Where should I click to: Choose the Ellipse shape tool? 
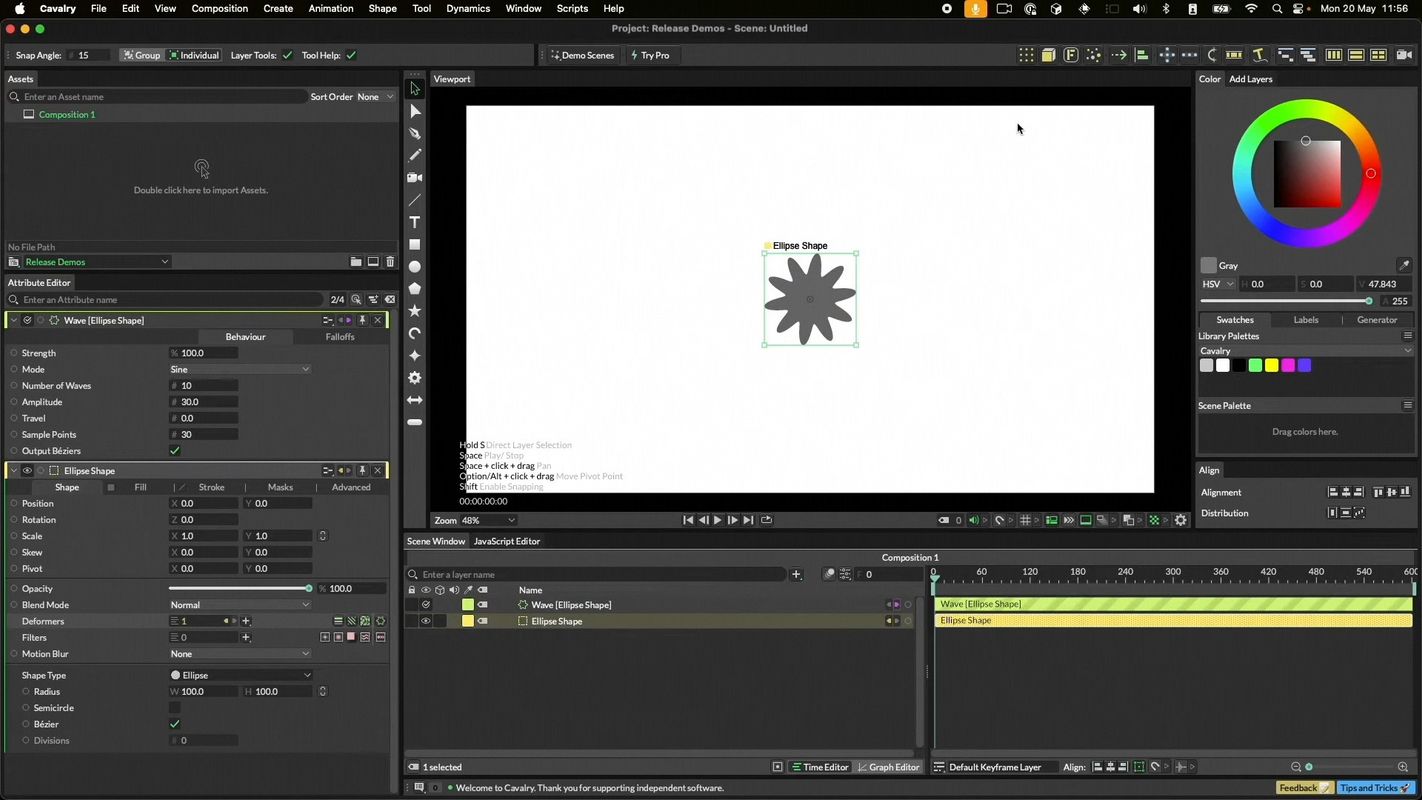point(415,267)
